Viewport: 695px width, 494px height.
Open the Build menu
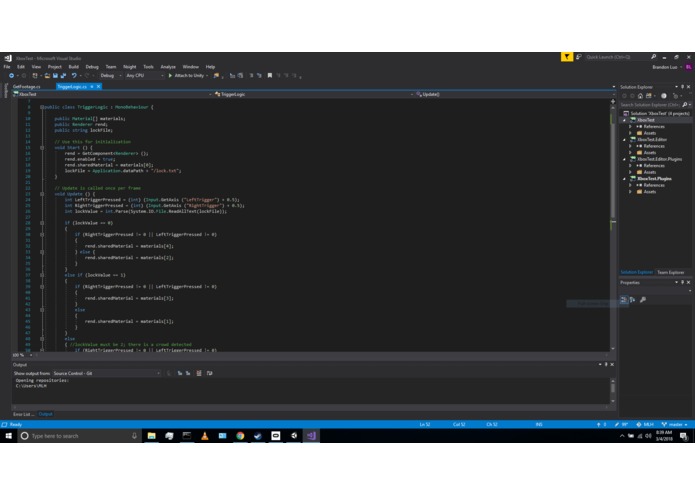74,67
